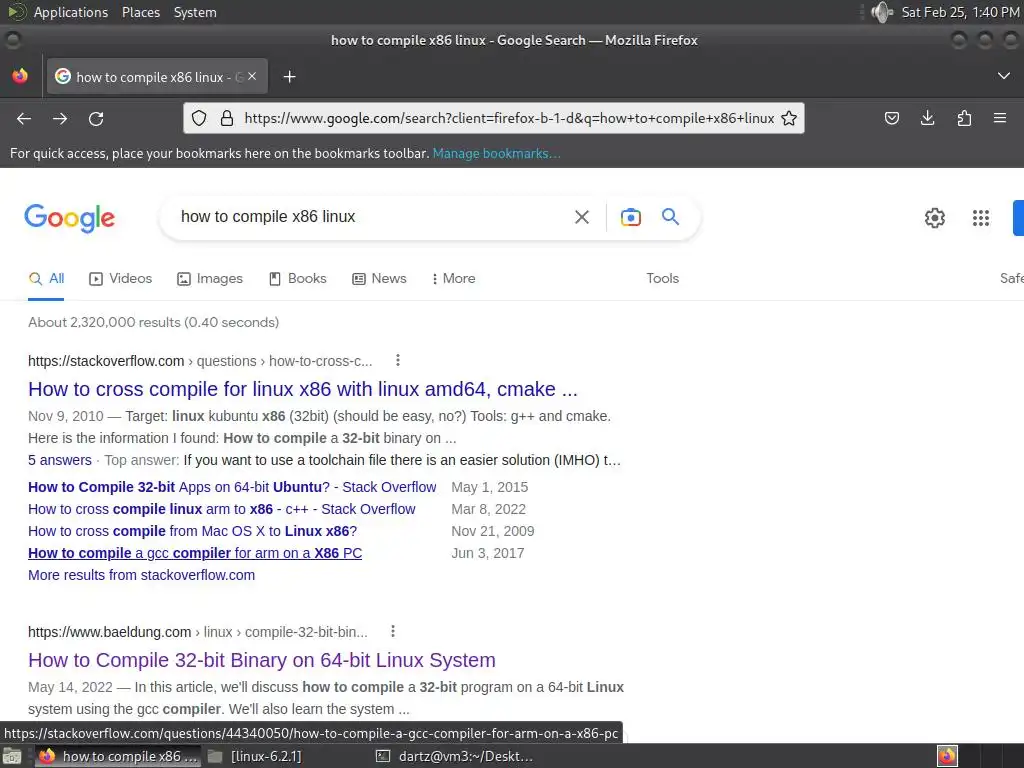
Task: Switch to dartz@vm3 terminal window
Action: [455, 756]
